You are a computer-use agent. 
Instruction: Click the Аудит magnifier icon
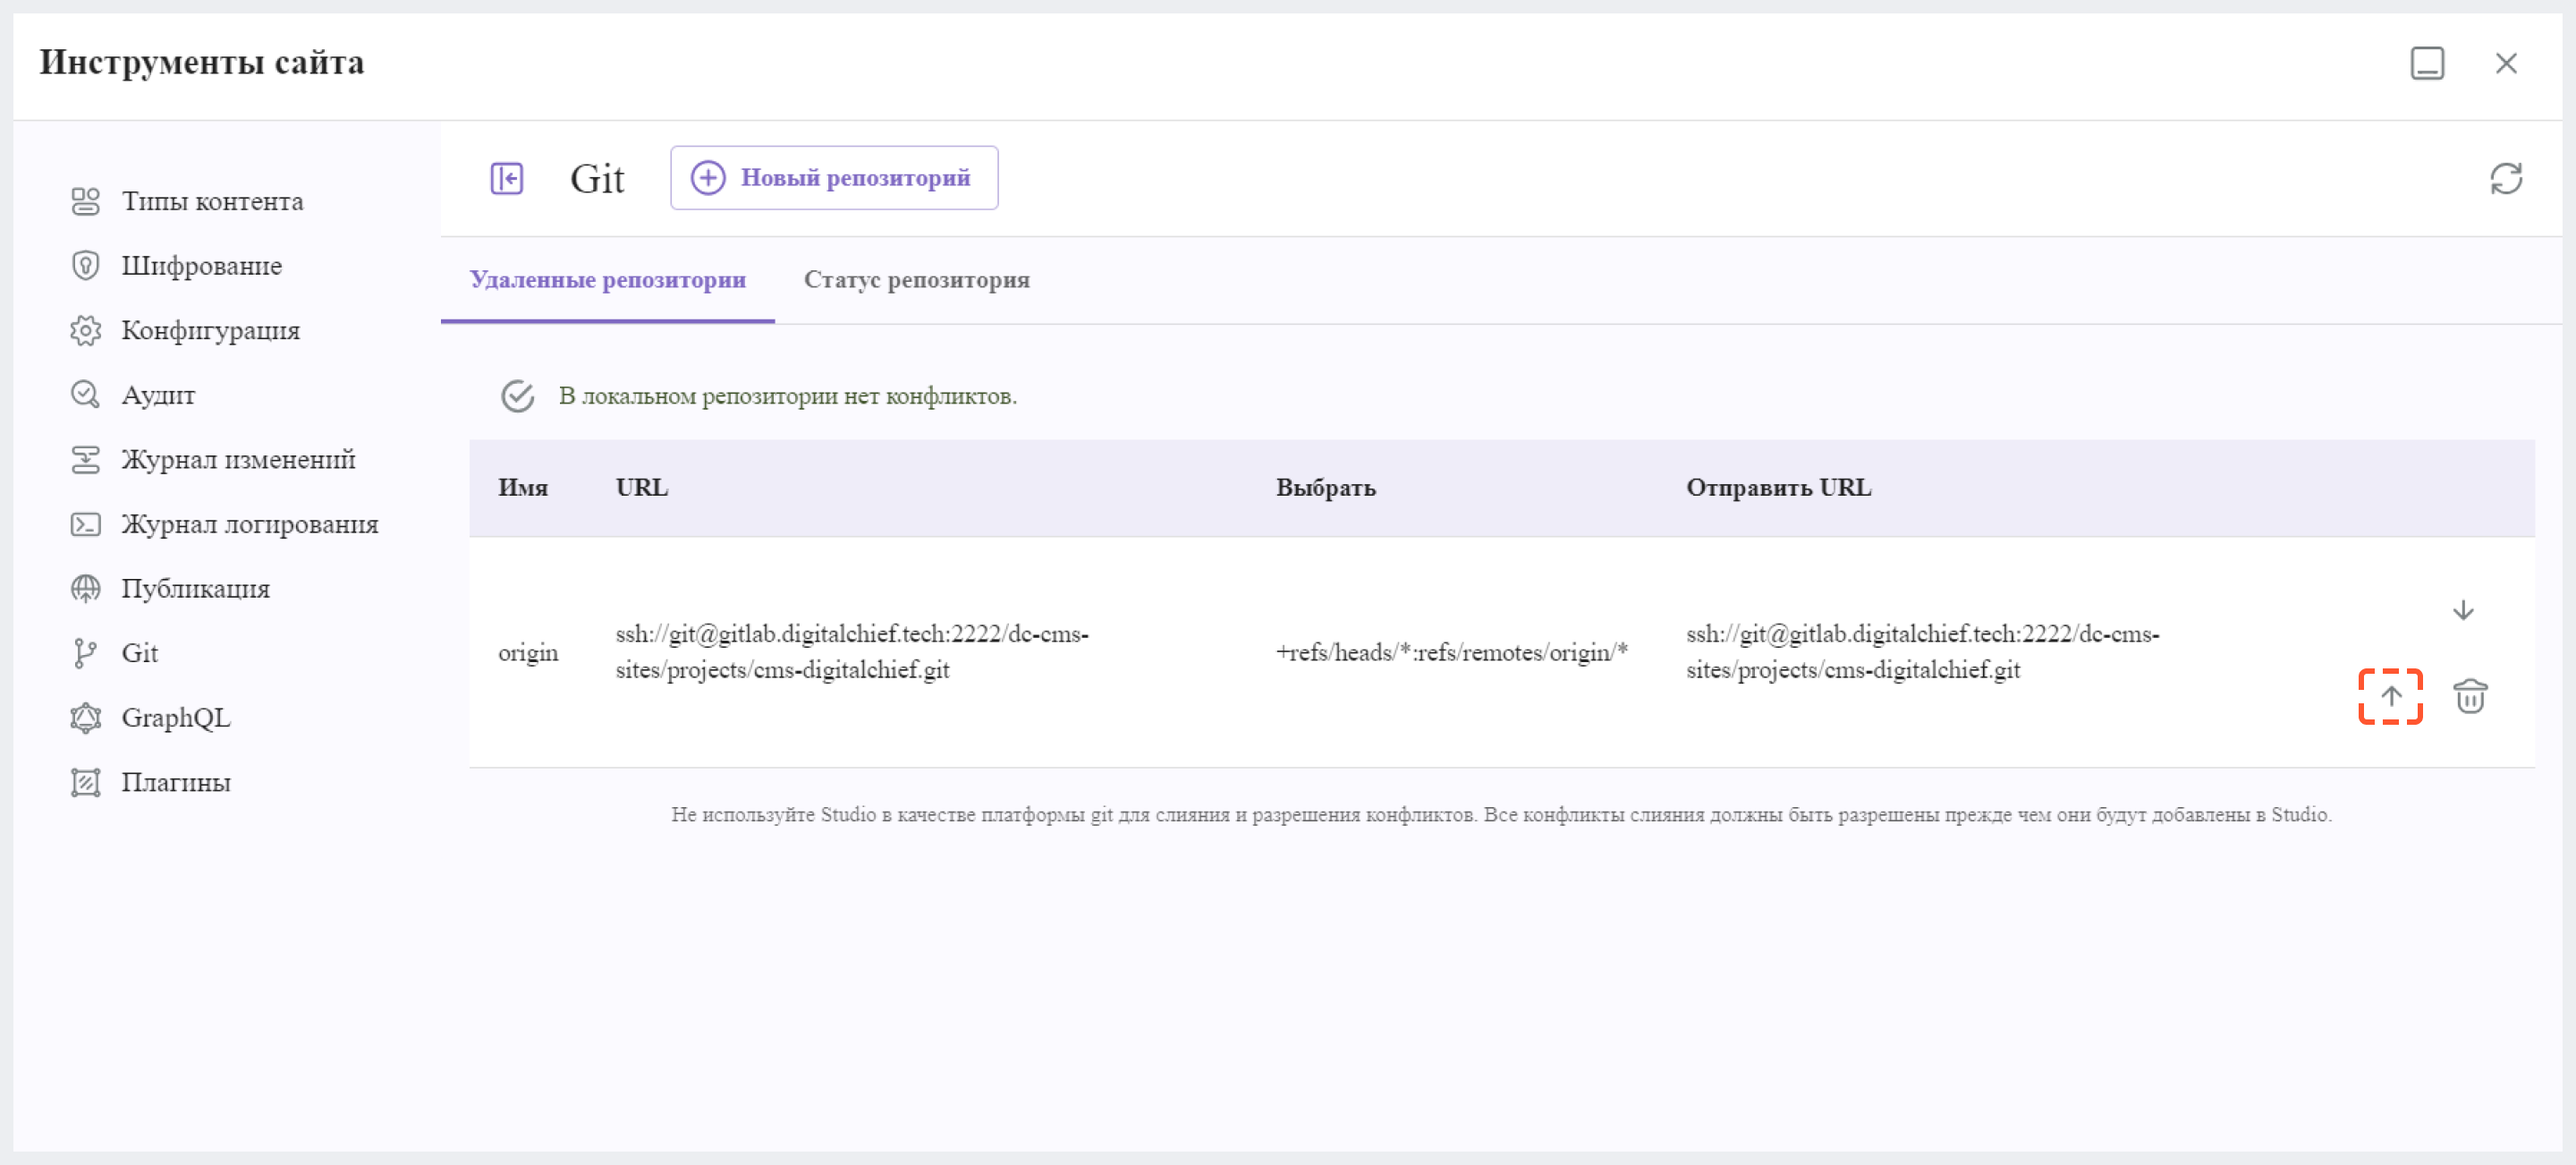[x=86, y=395]
